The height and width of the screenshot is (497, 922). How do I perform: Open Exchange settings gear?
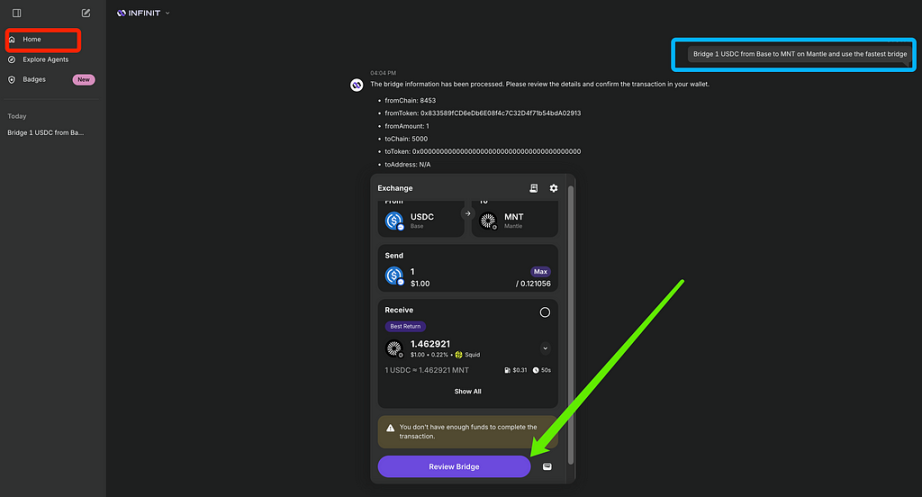(553, 188)
